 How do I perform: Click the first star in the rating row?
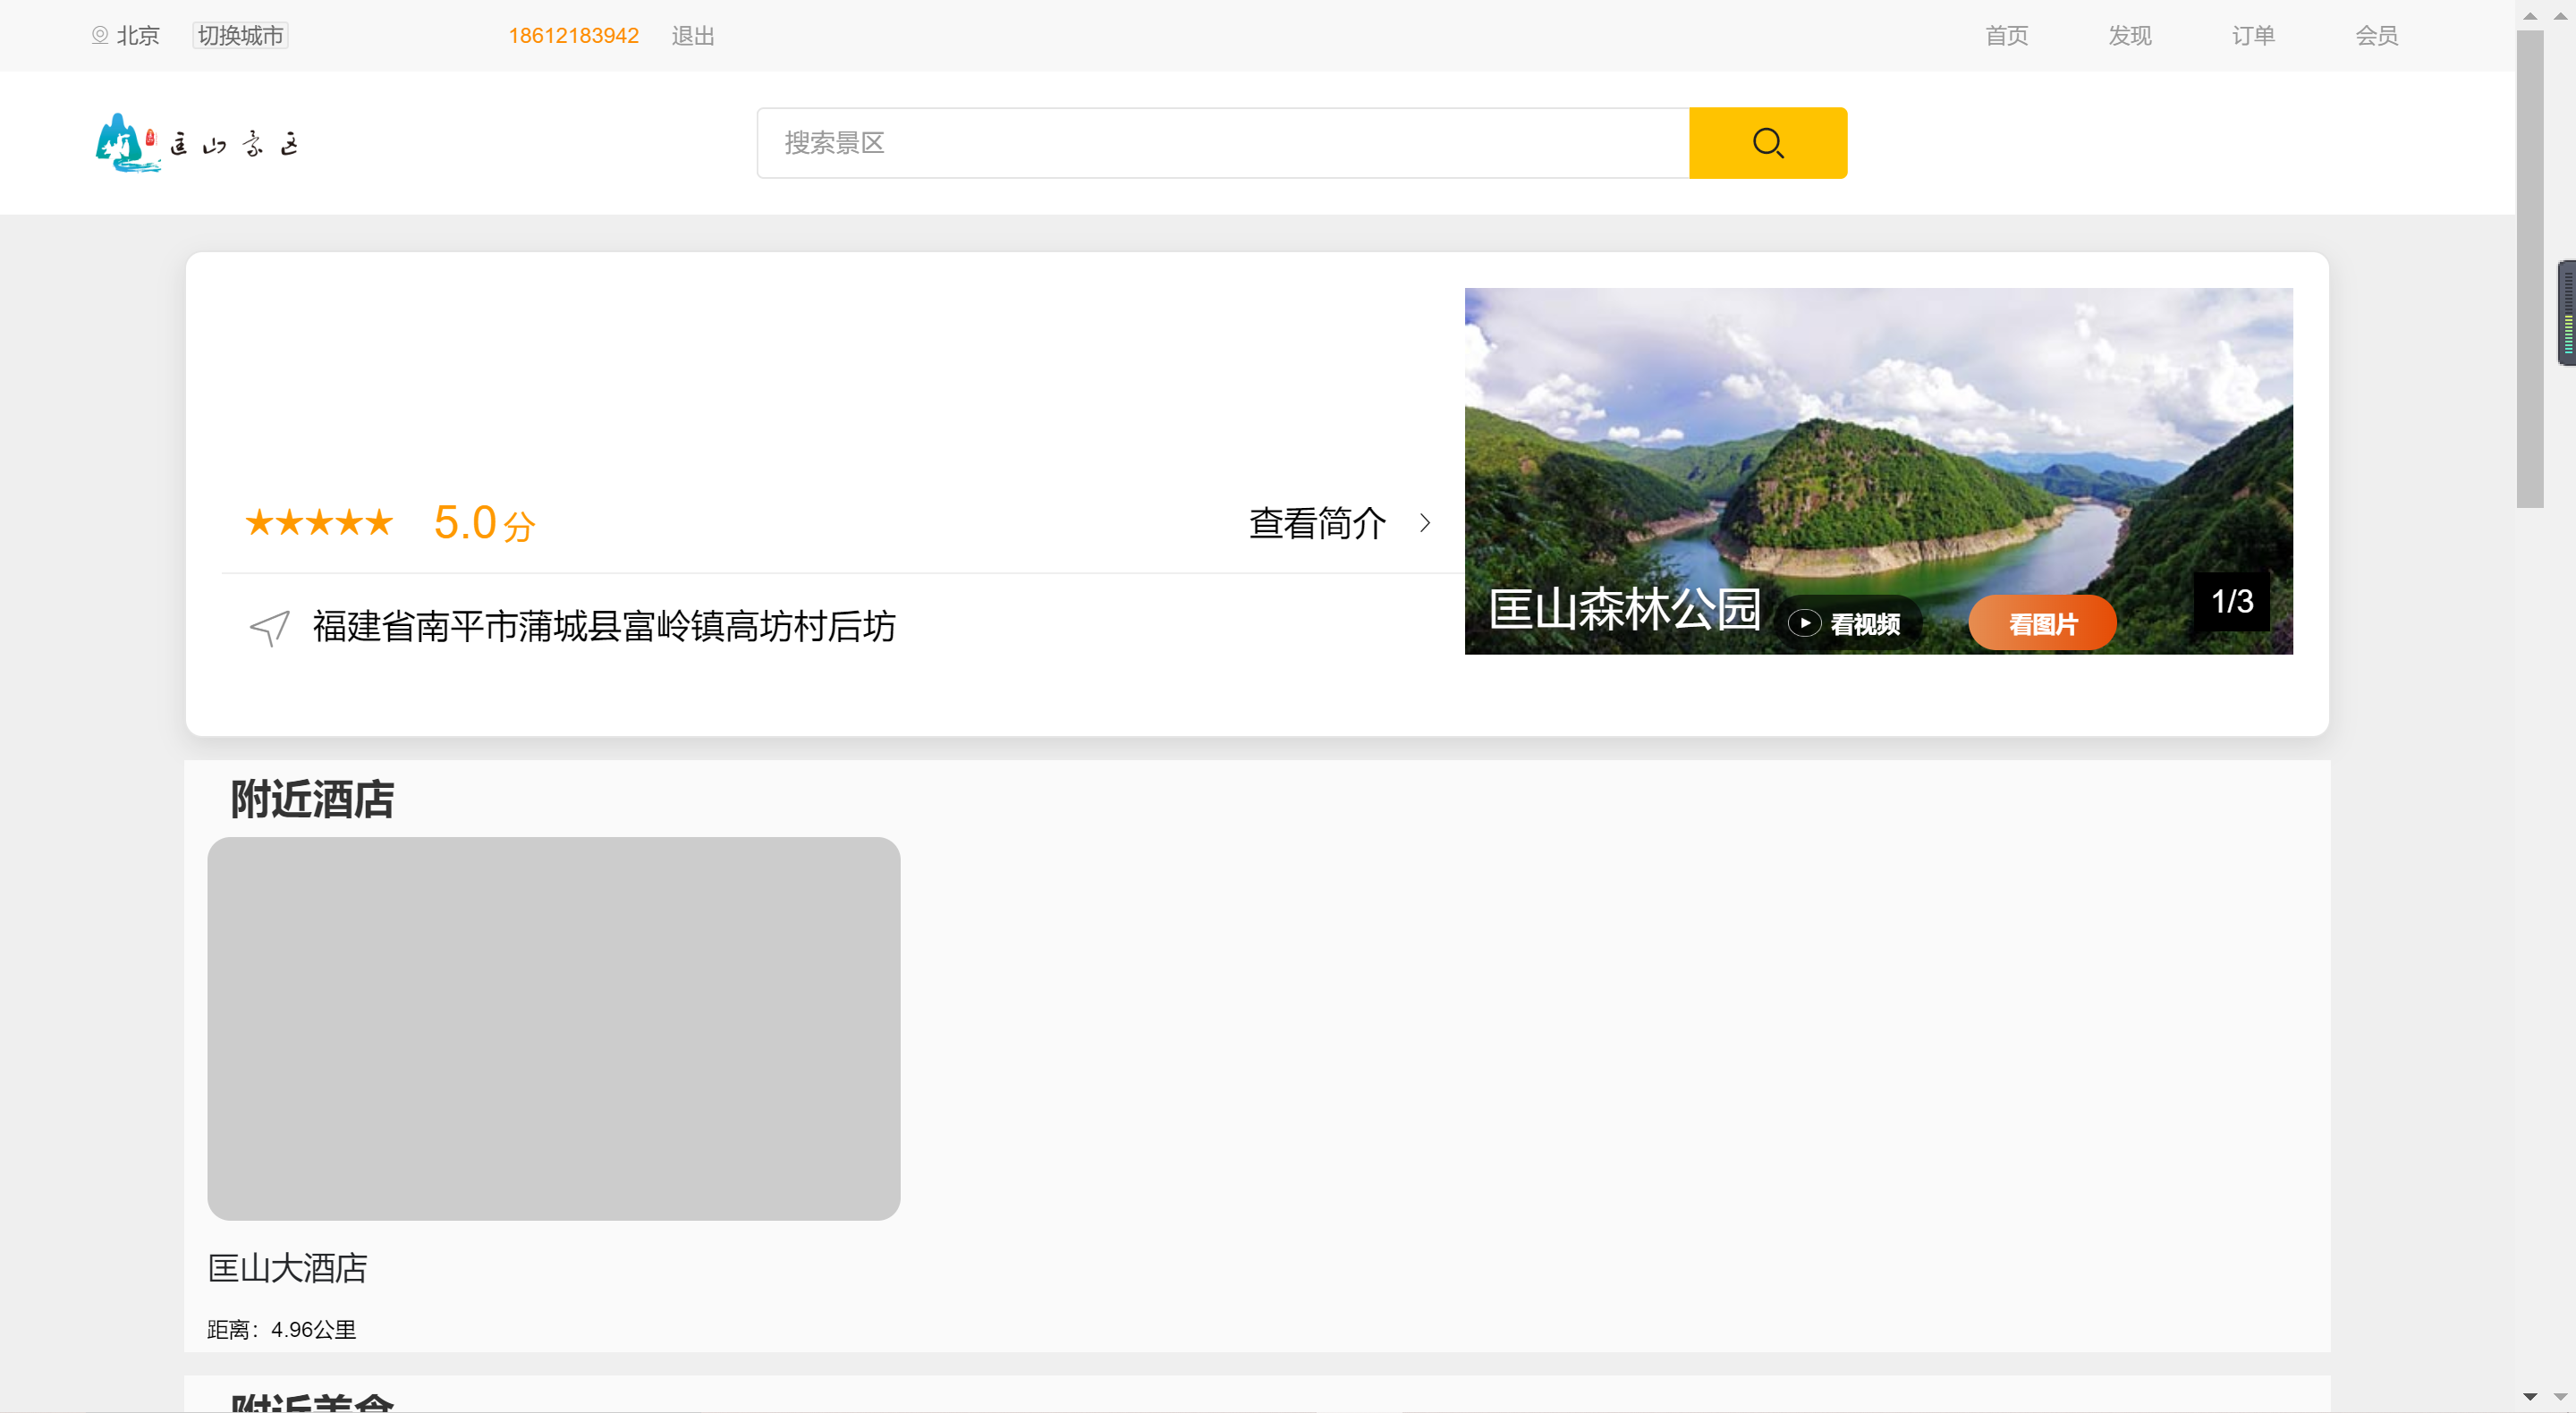262,522
